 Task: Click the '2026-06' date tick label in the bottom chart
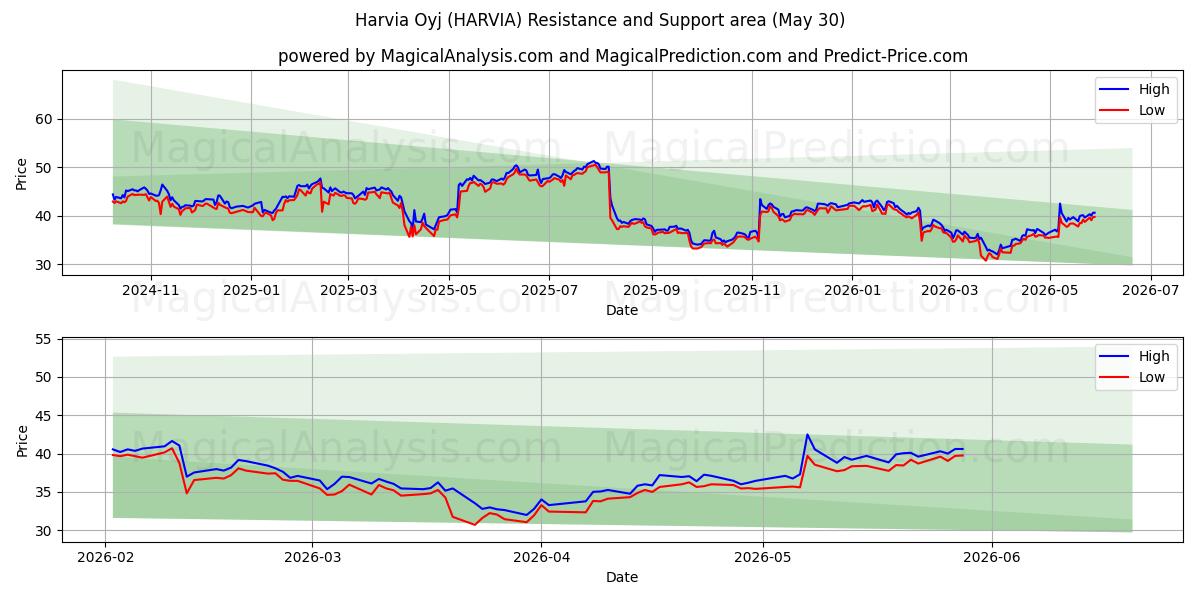pos(991,557)
